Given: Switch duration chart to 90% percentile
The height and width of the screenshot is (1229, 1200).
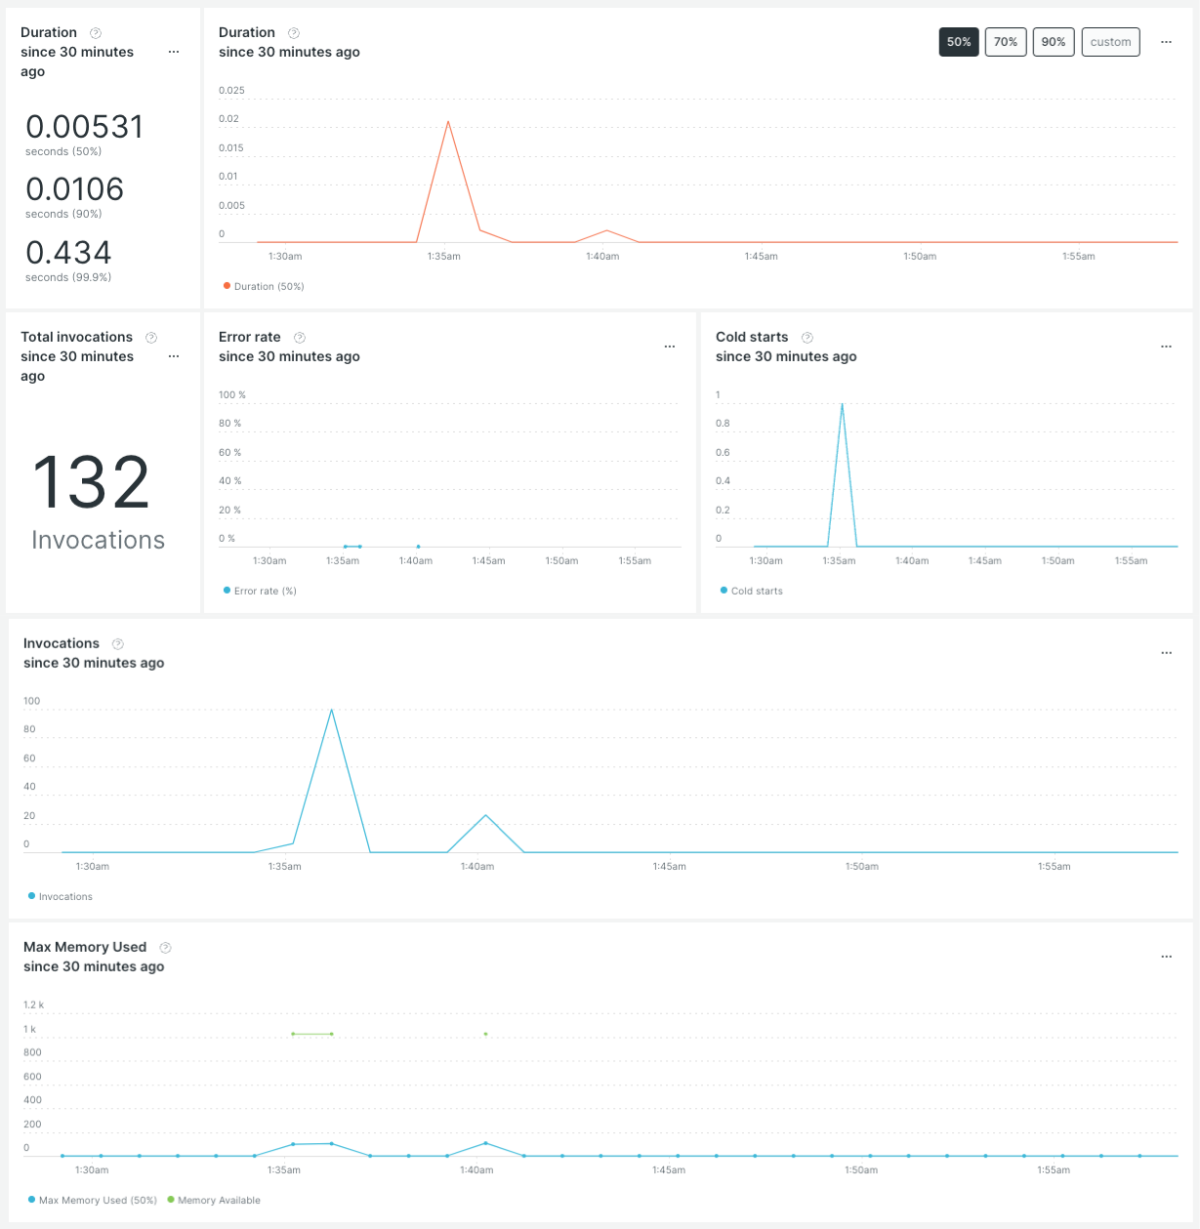Looking at the screenshot, I should pyautogui.click(x=1053, y=42).
